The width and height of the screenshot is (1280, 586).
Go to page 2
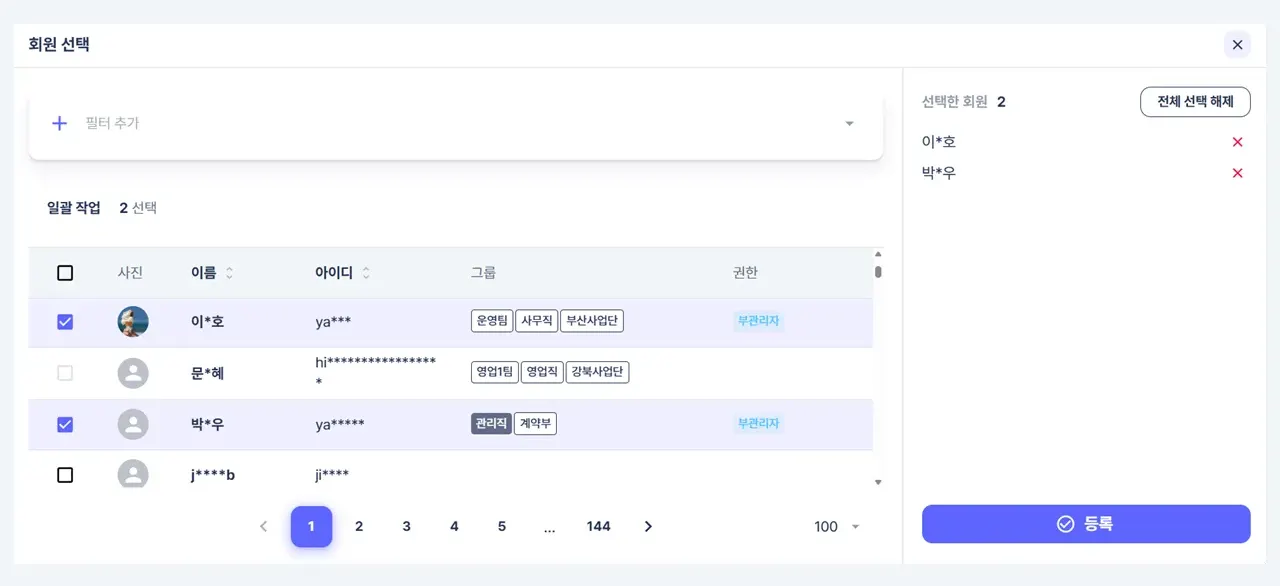coord(359,526)
